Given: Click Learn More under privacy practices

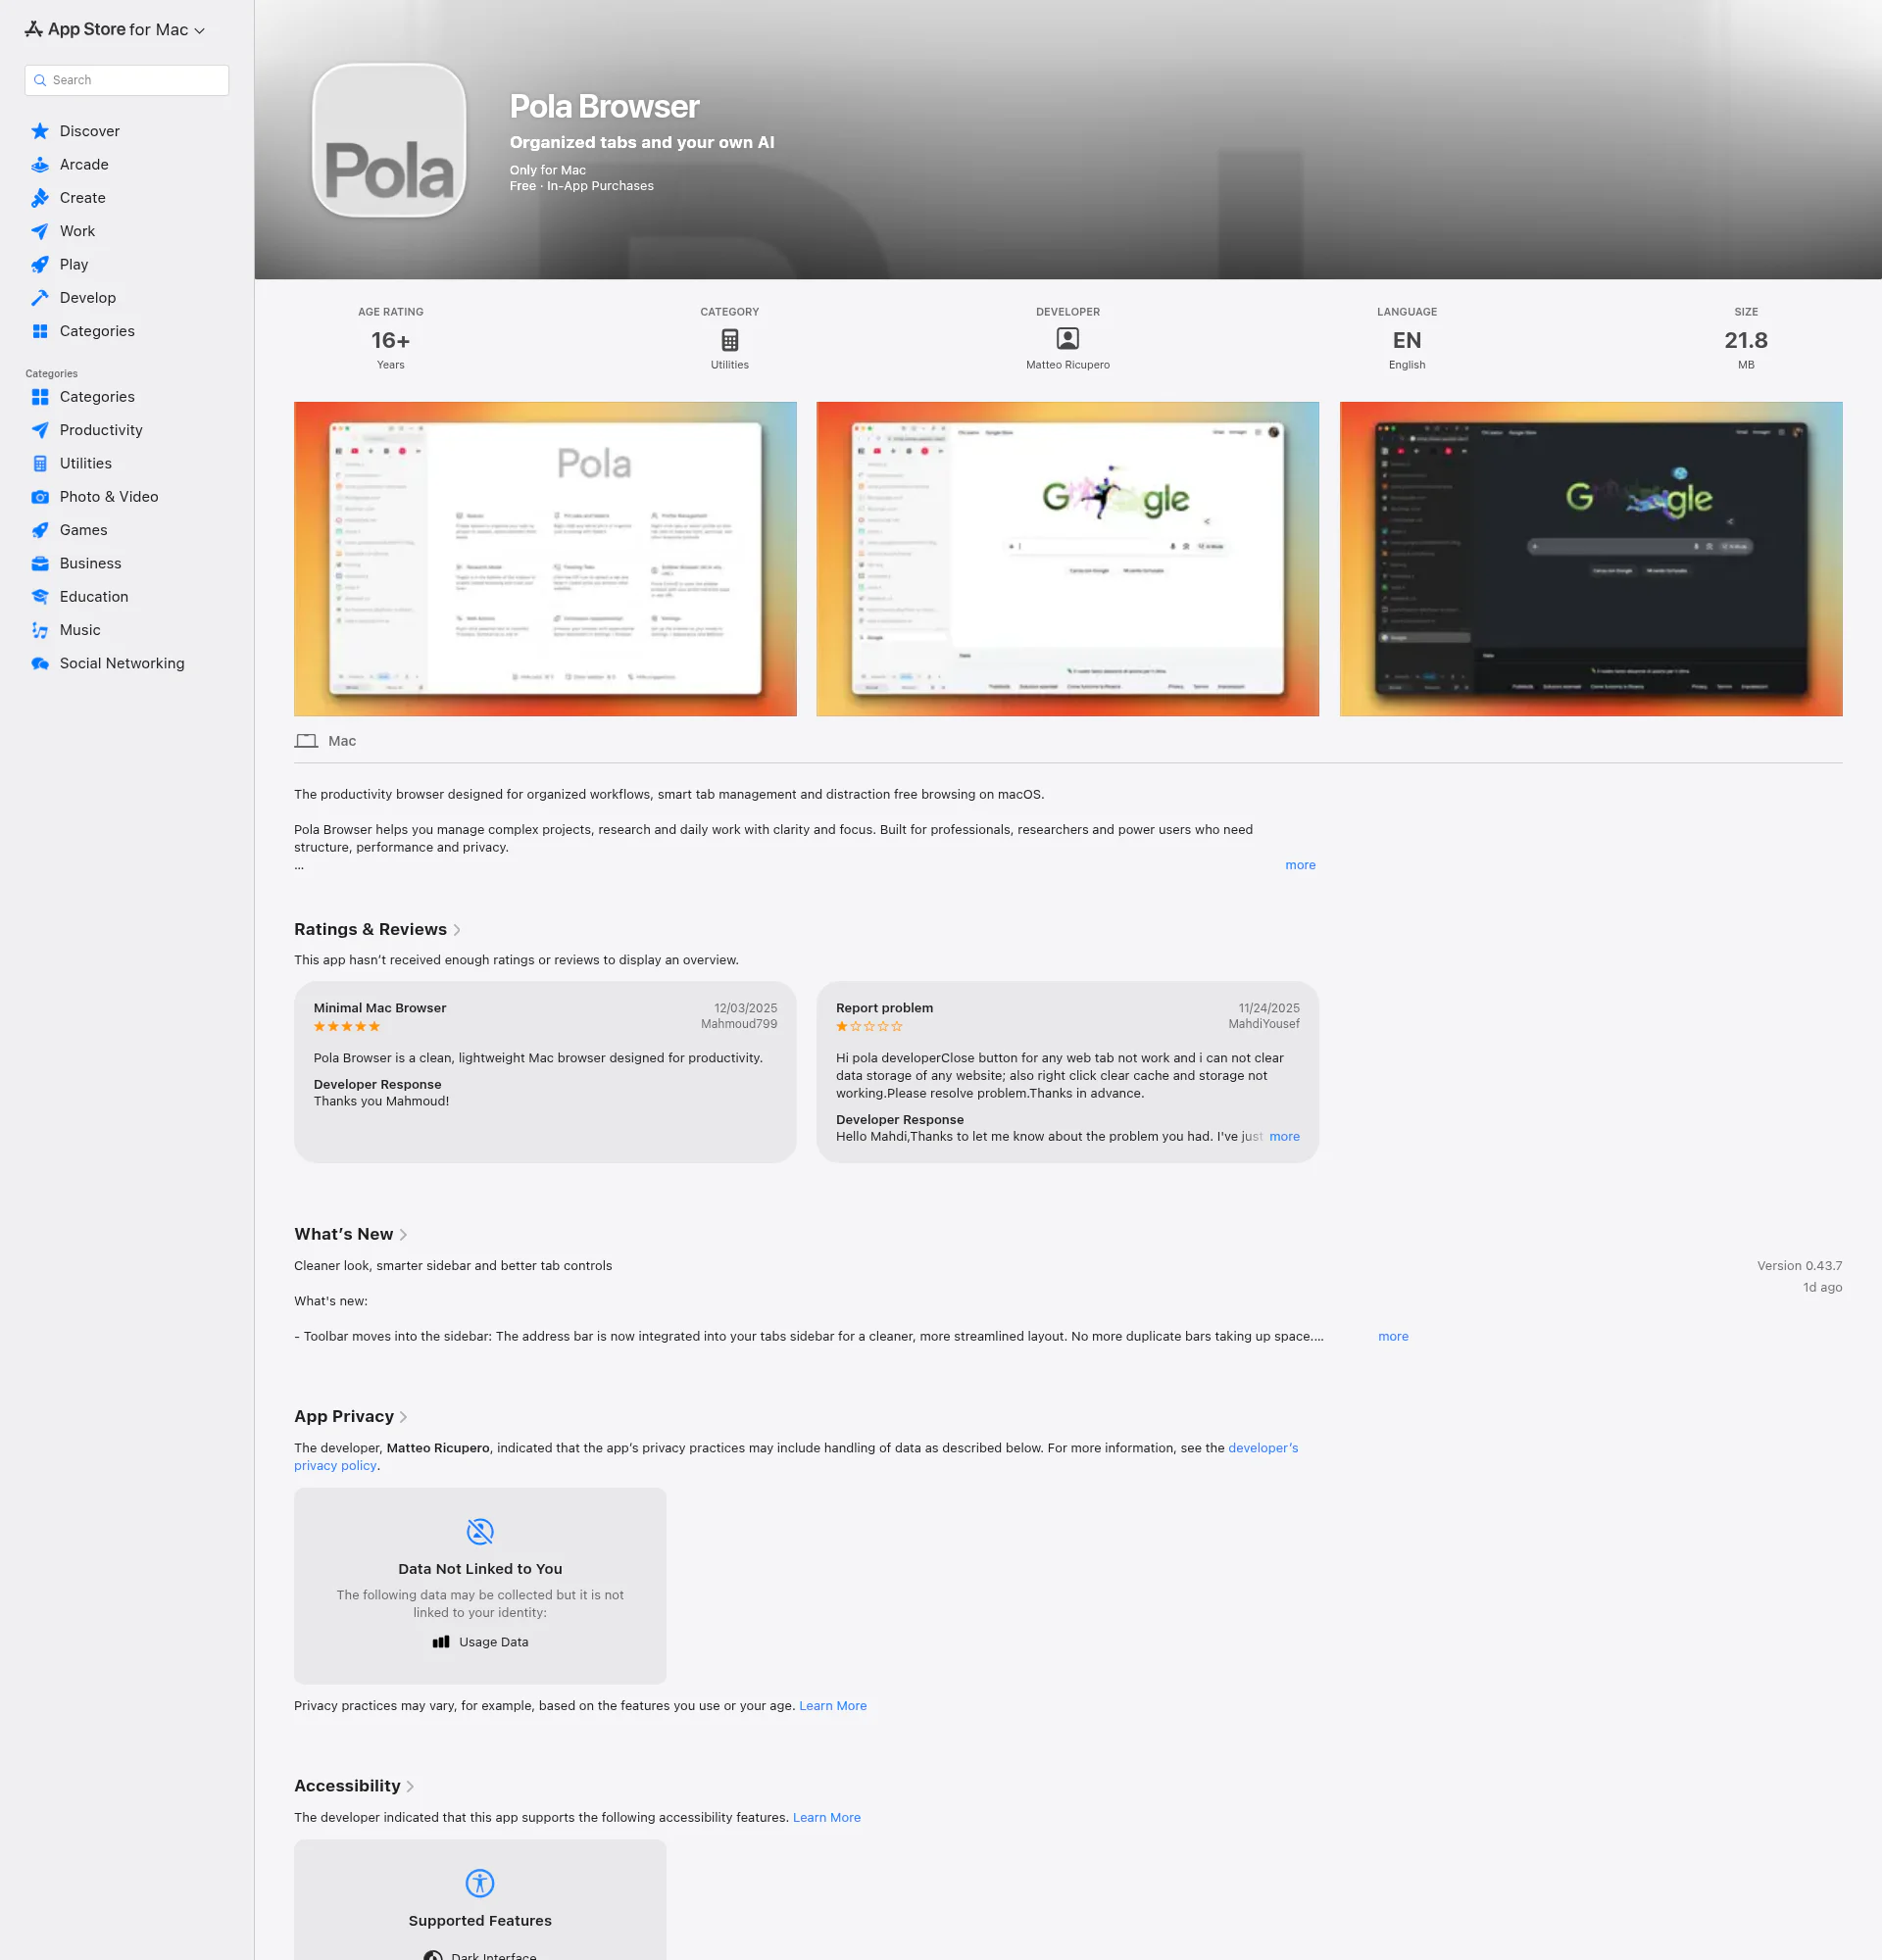Looking at the screenshot, I should coord(833,1706).
